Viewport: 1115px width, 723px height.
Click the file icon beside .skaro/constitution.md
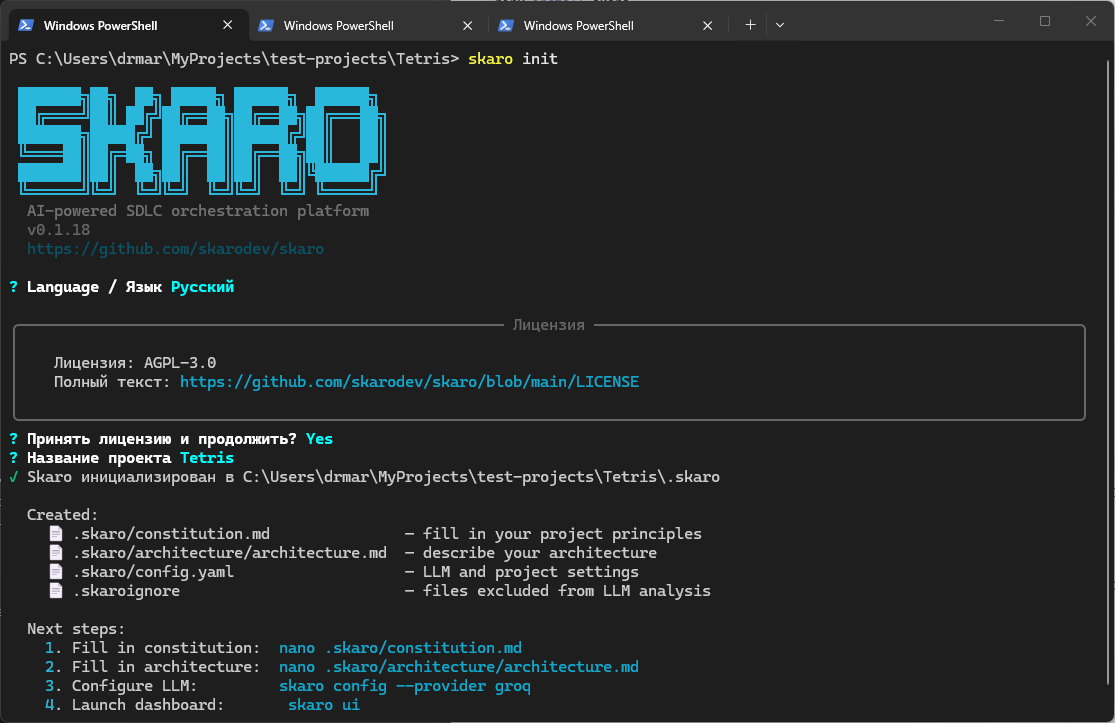pyautogui.click(x=56, y=533)
